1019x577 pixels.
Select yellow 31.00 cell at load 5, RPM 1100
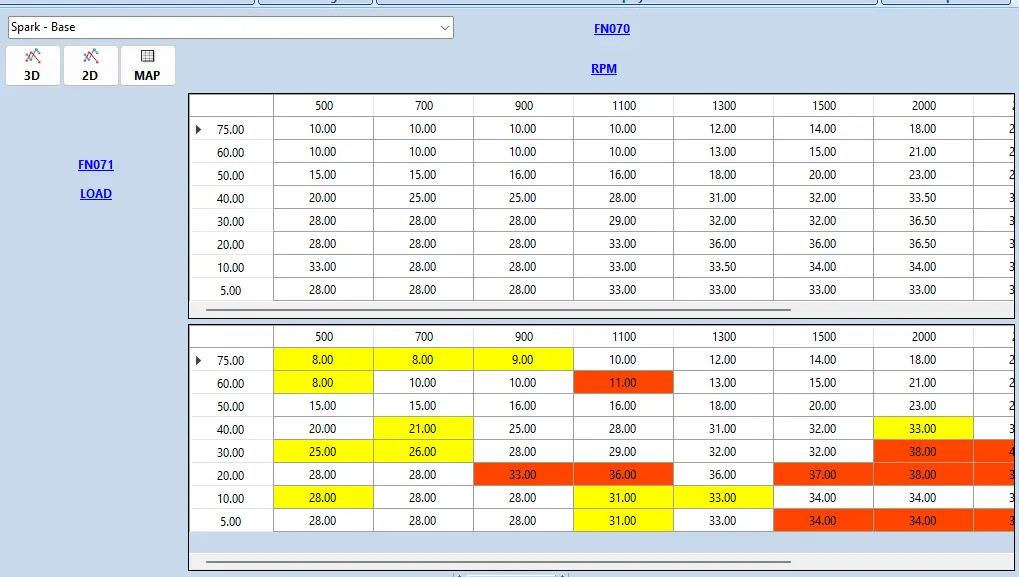[x=623, y=521]
